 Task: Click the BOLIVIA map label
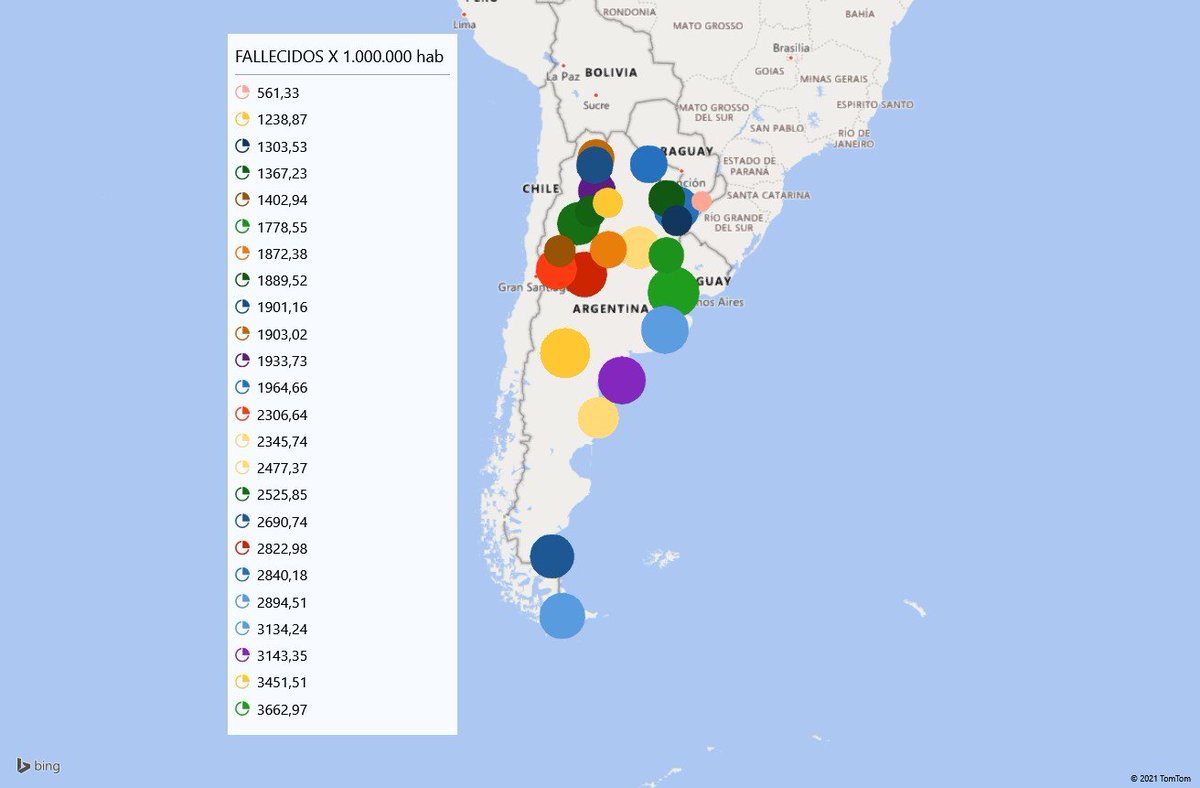[611, 73]
